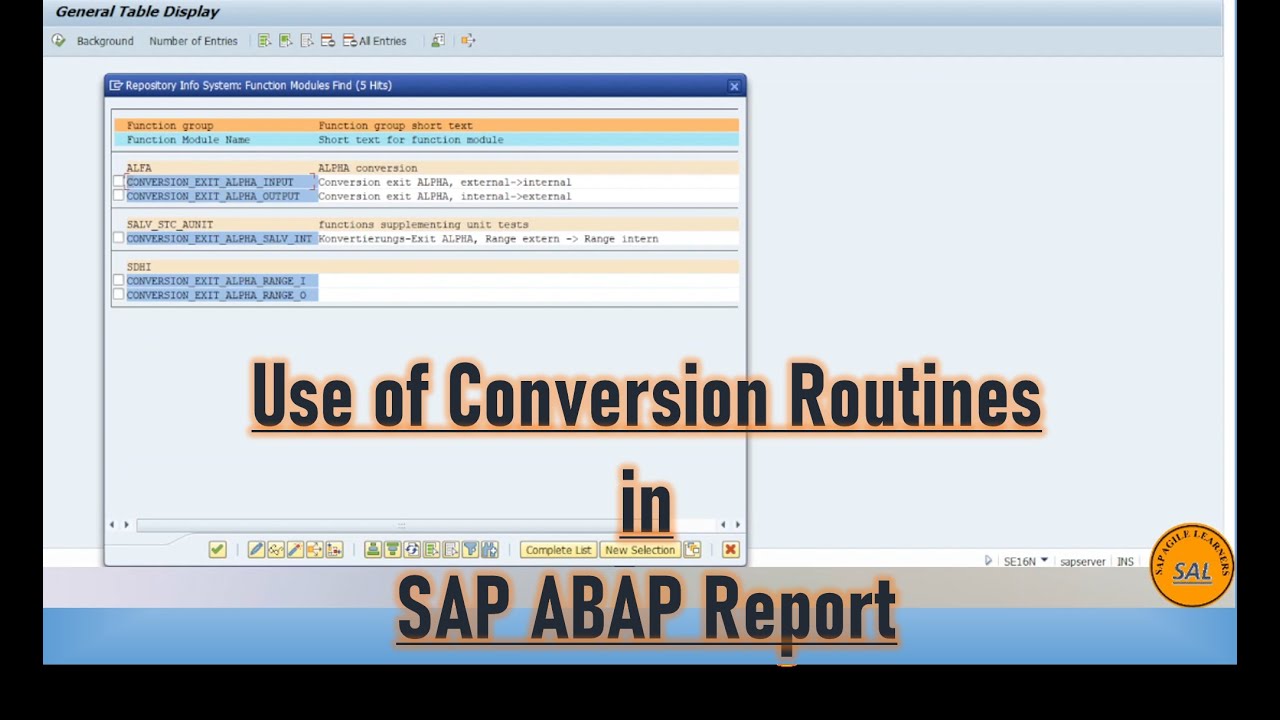Image resolution: width=1280 pixels, height=720 pixels.
Task: Click the binoculars Find icon in dialog
Action: 490,549
